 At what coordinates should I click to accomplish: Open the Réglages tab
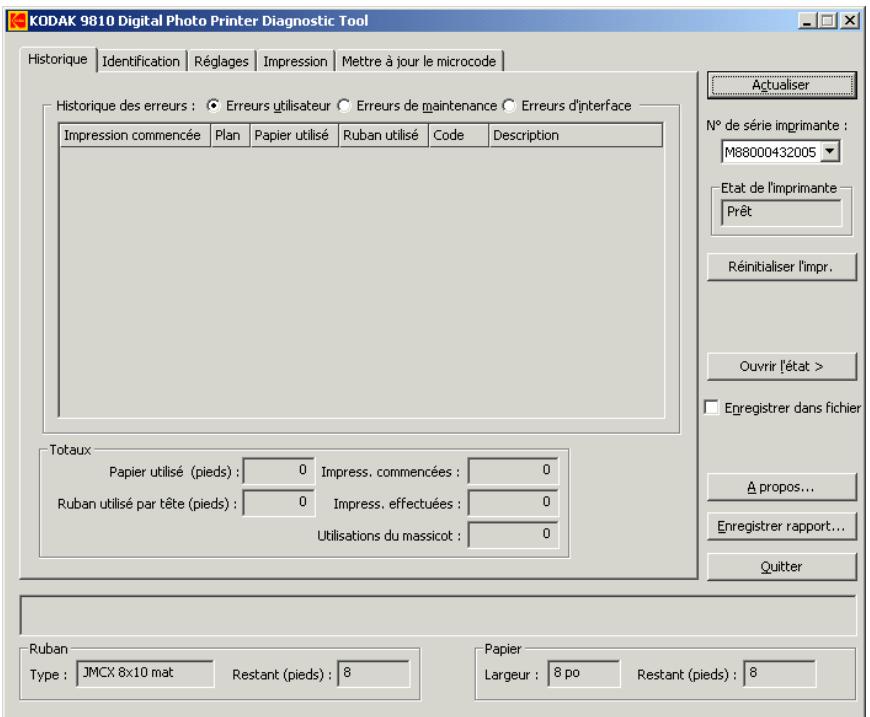click(221, 61)
